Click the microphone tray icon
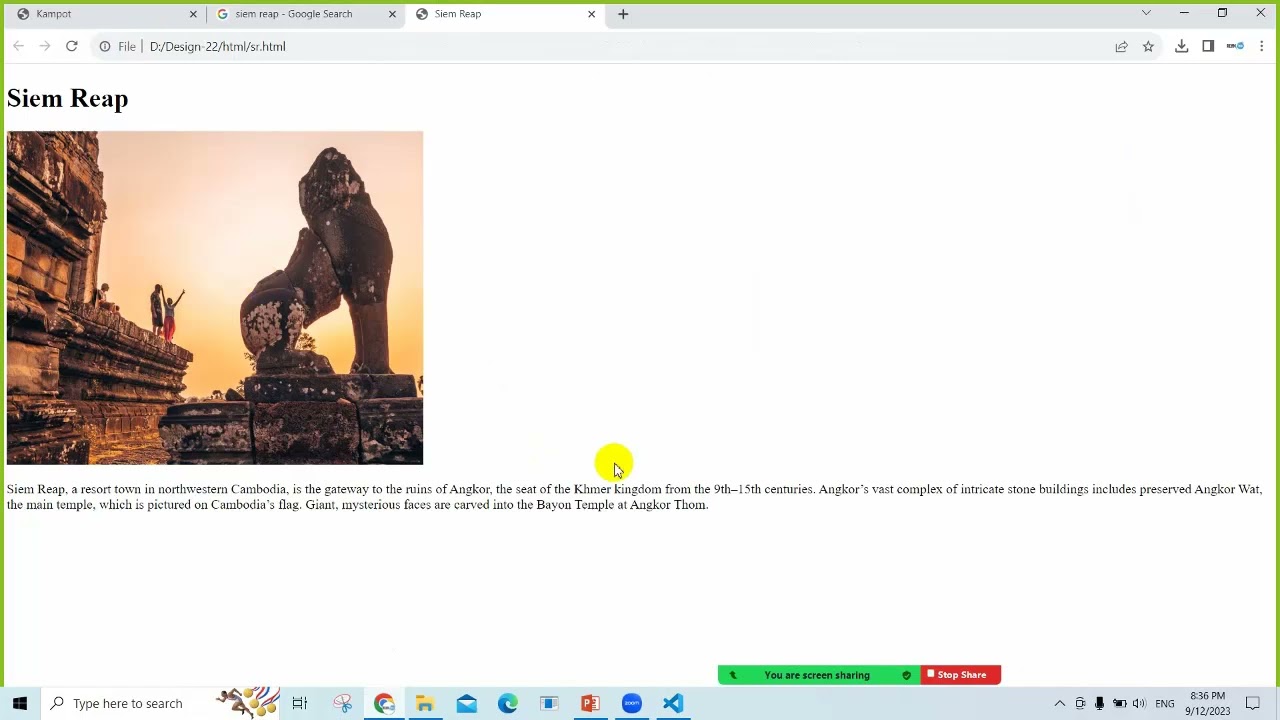Screen dimensions: 1280x720 tap(1100, 703)
